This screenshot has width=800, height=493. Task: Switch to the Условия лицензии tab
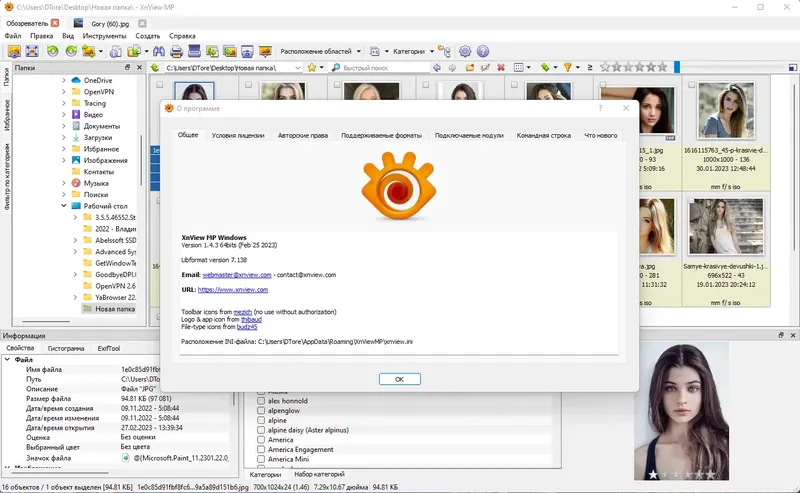[238, 135]
